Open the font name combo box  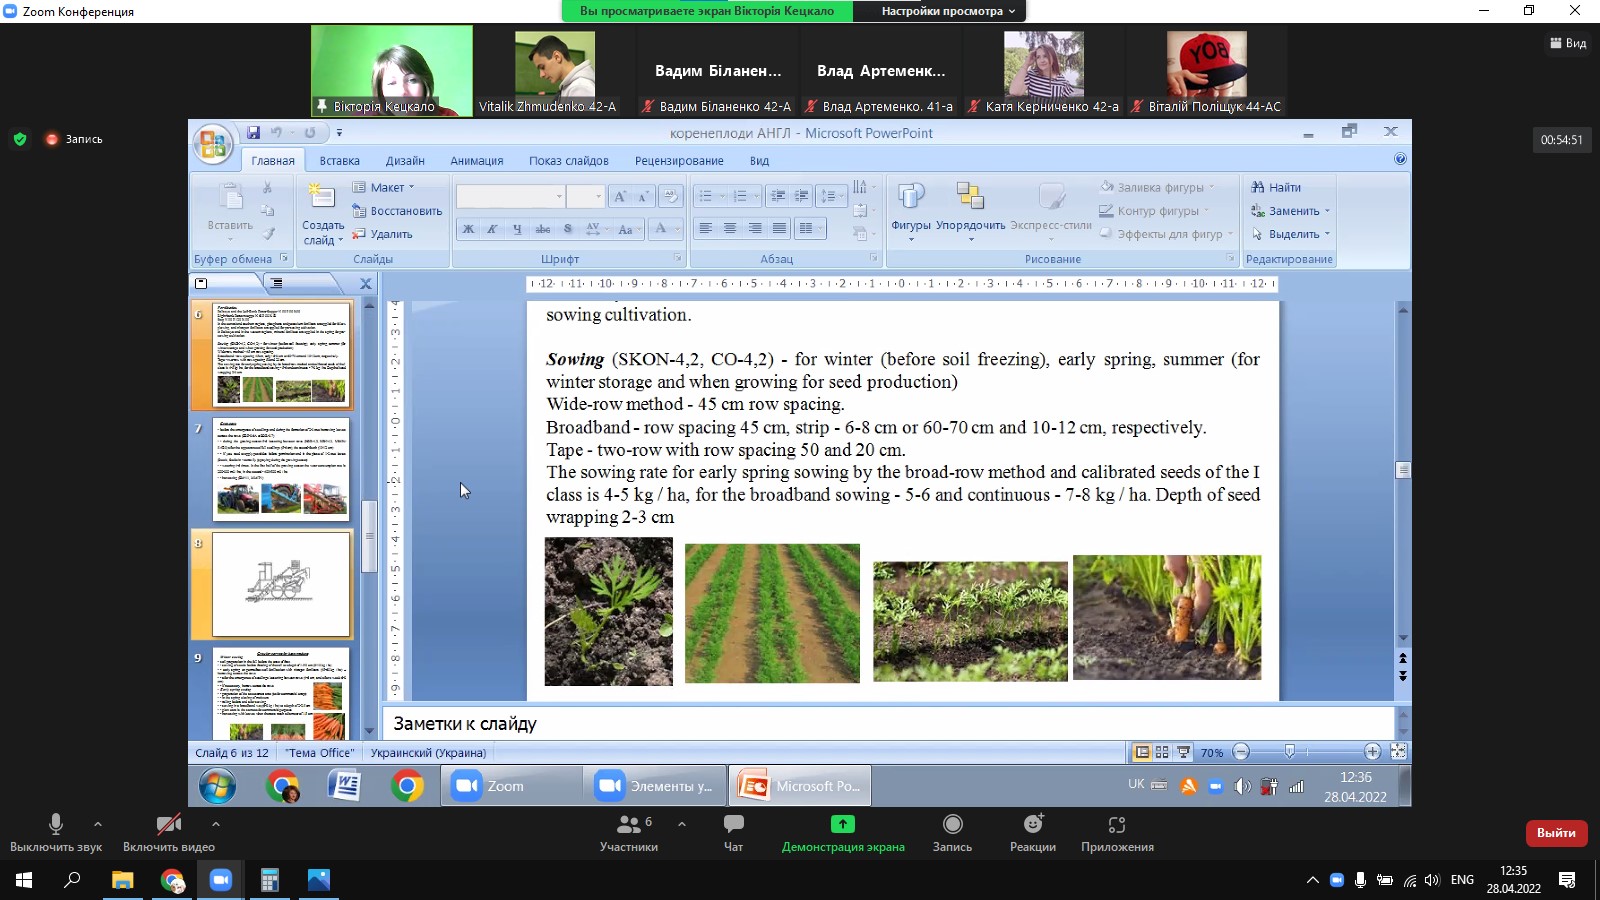click(510, 196)
